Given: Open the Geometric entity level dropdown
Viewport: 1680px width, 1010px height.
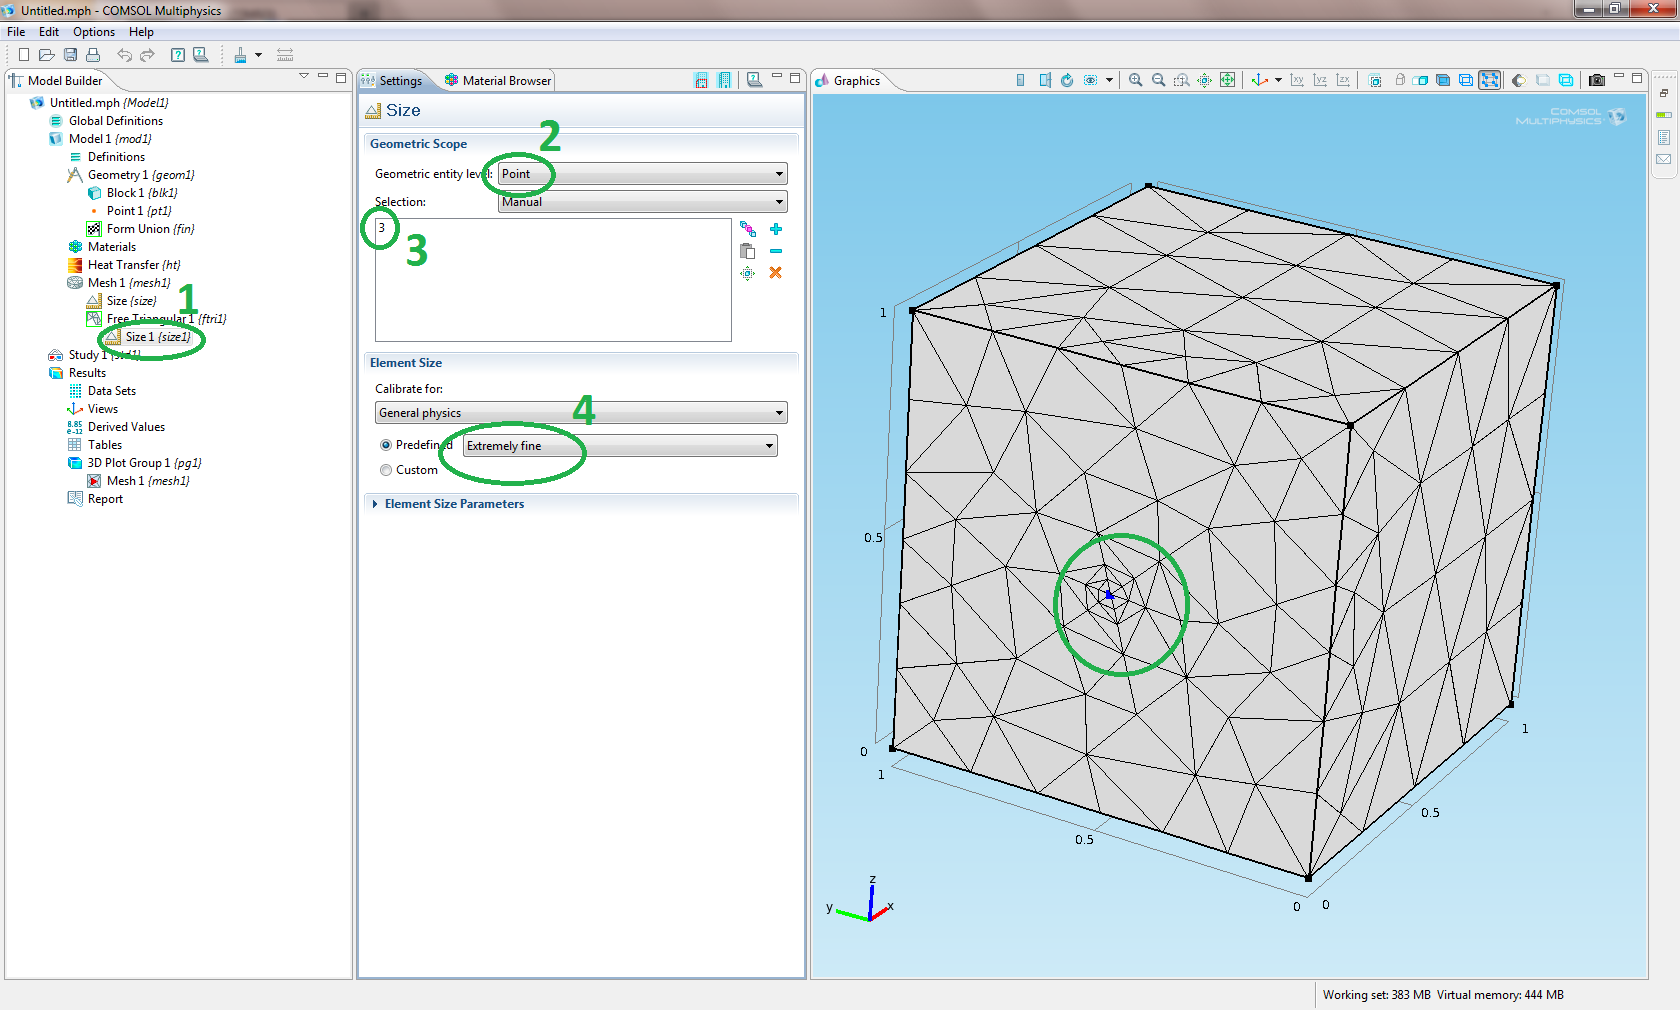Looking at the screenshot, I should tap(642, 174).
